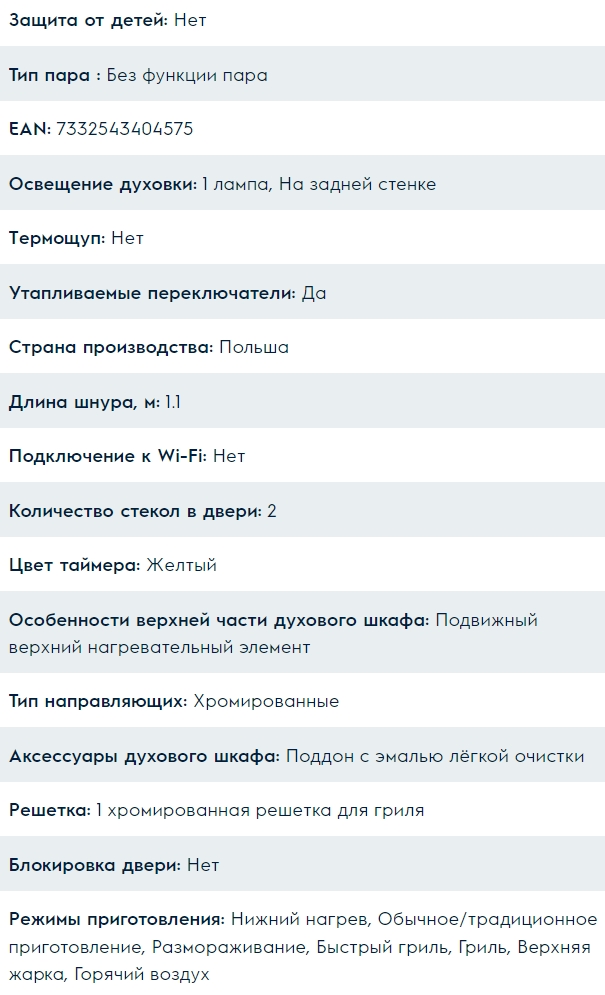This screenshot has width=605, height=995.
Task: Click the "Защита от детей" label
Action: 88,20
